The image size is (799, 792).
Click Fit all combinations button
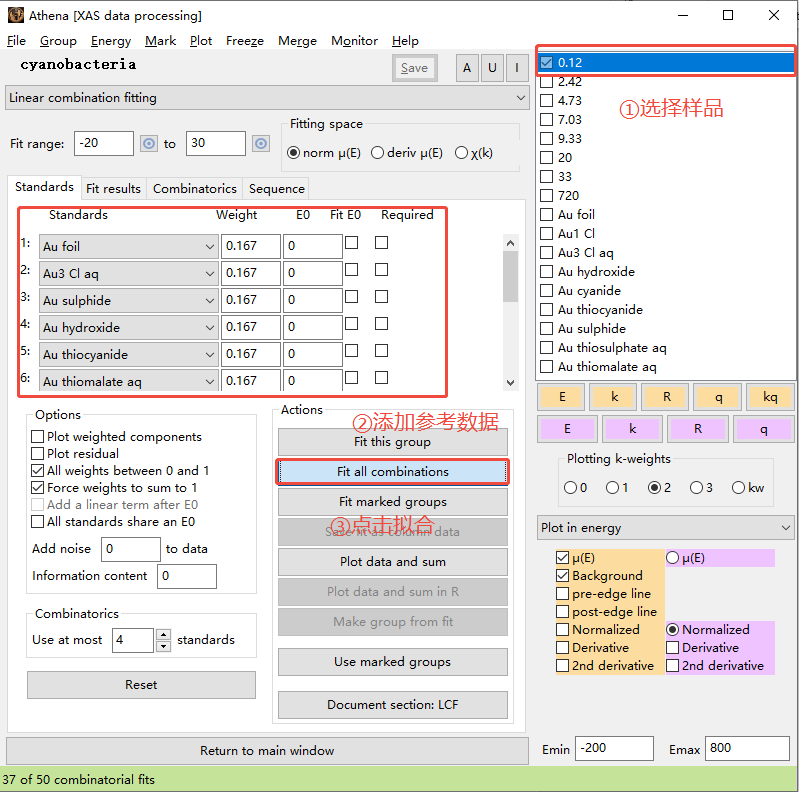pyautogui.click(x=392, y=472)
